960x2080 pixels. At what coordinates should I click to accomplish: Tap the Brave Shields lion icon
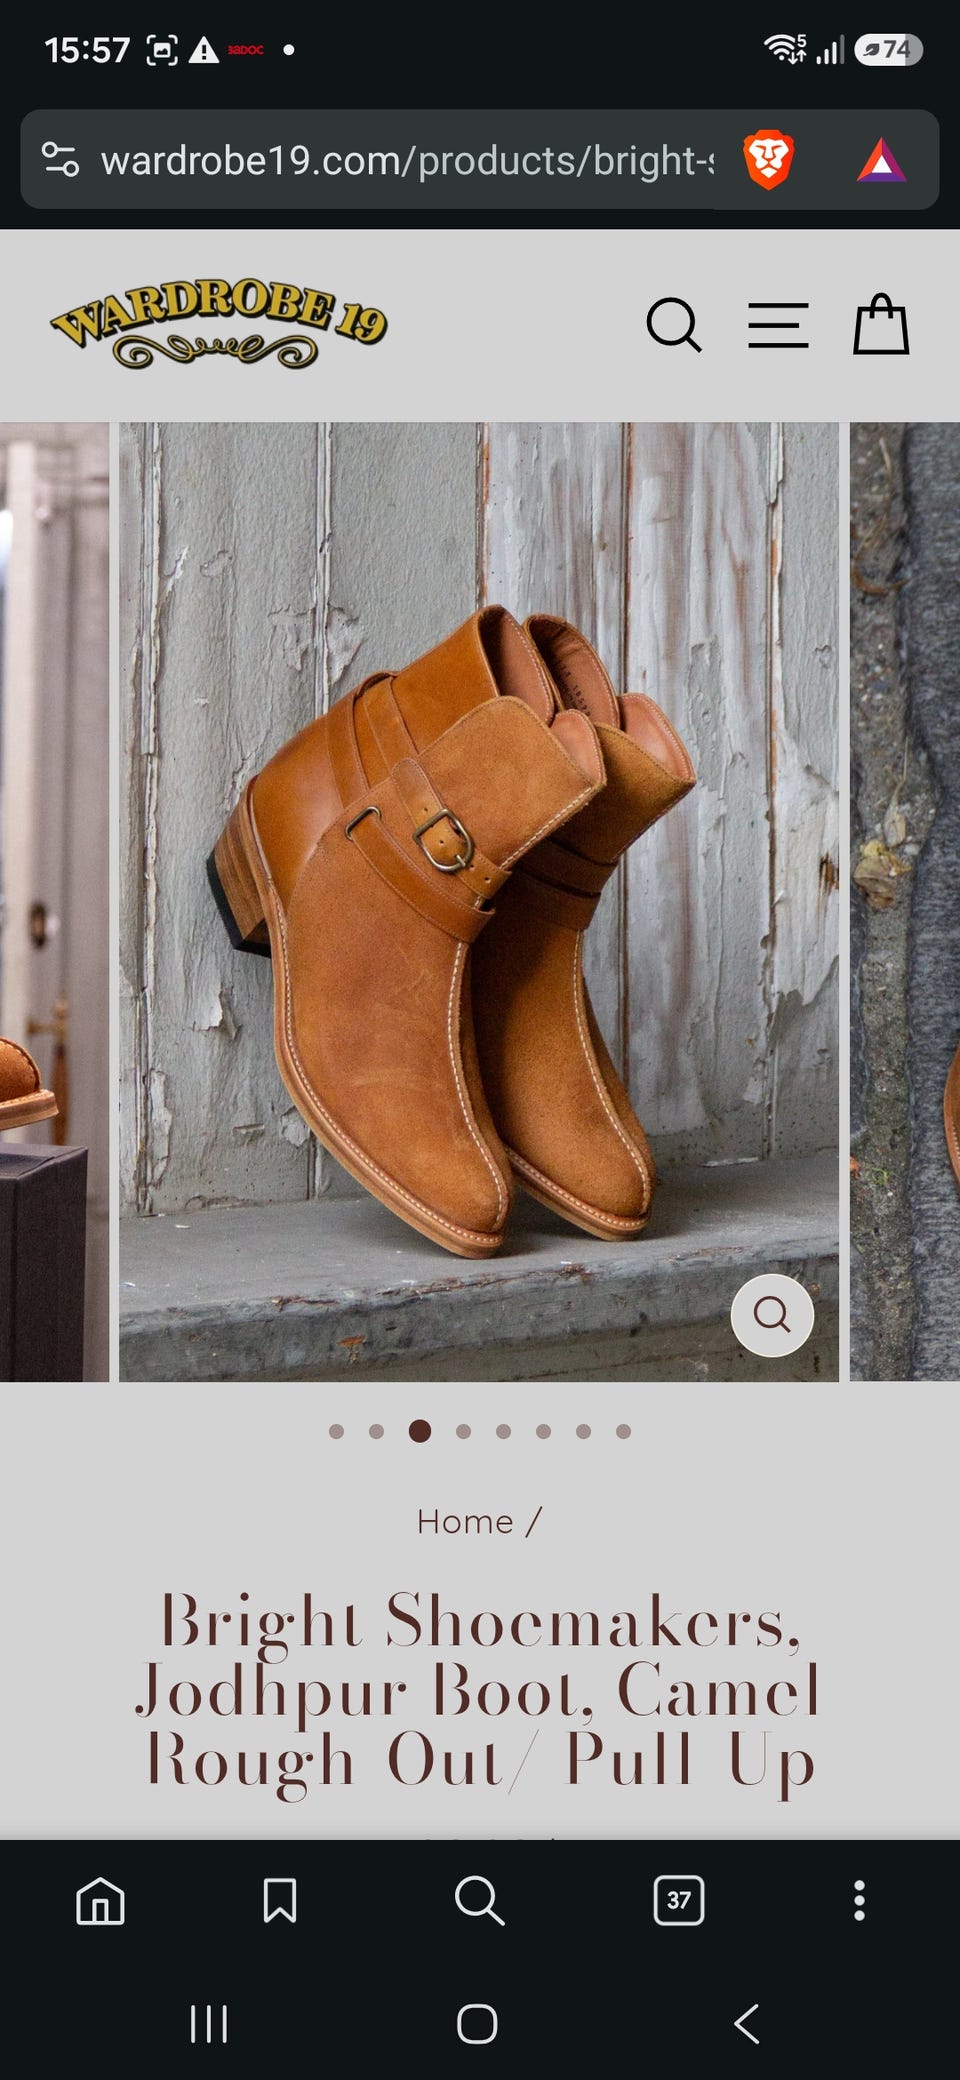pos(768,160)
